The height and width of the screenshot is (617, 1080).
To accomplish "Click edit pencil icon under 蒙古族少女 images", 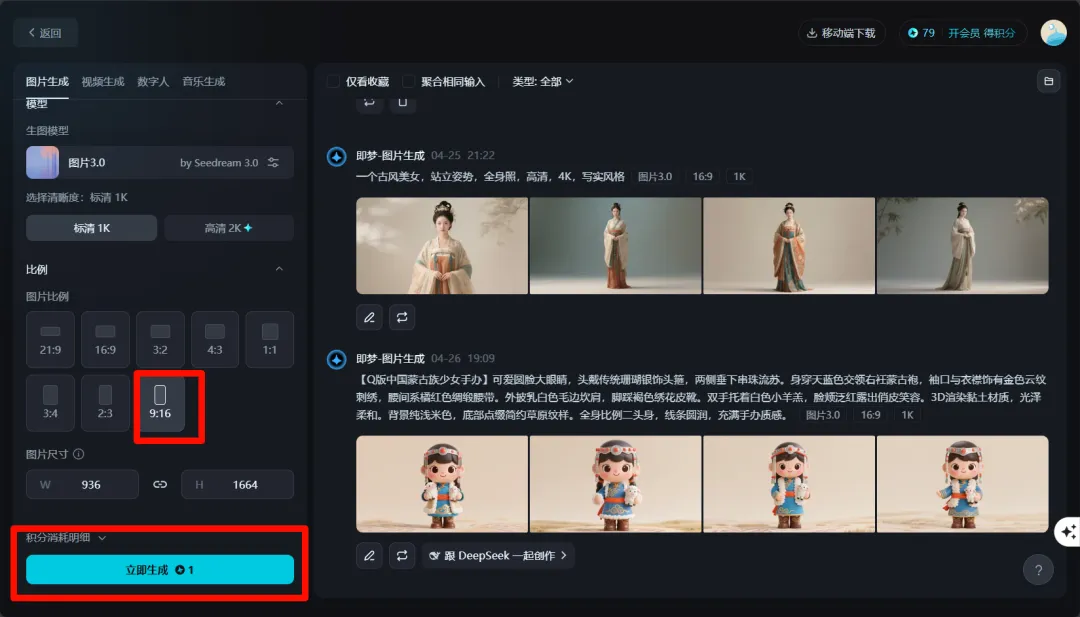I will pyautogui.click(x=369, y=556).
